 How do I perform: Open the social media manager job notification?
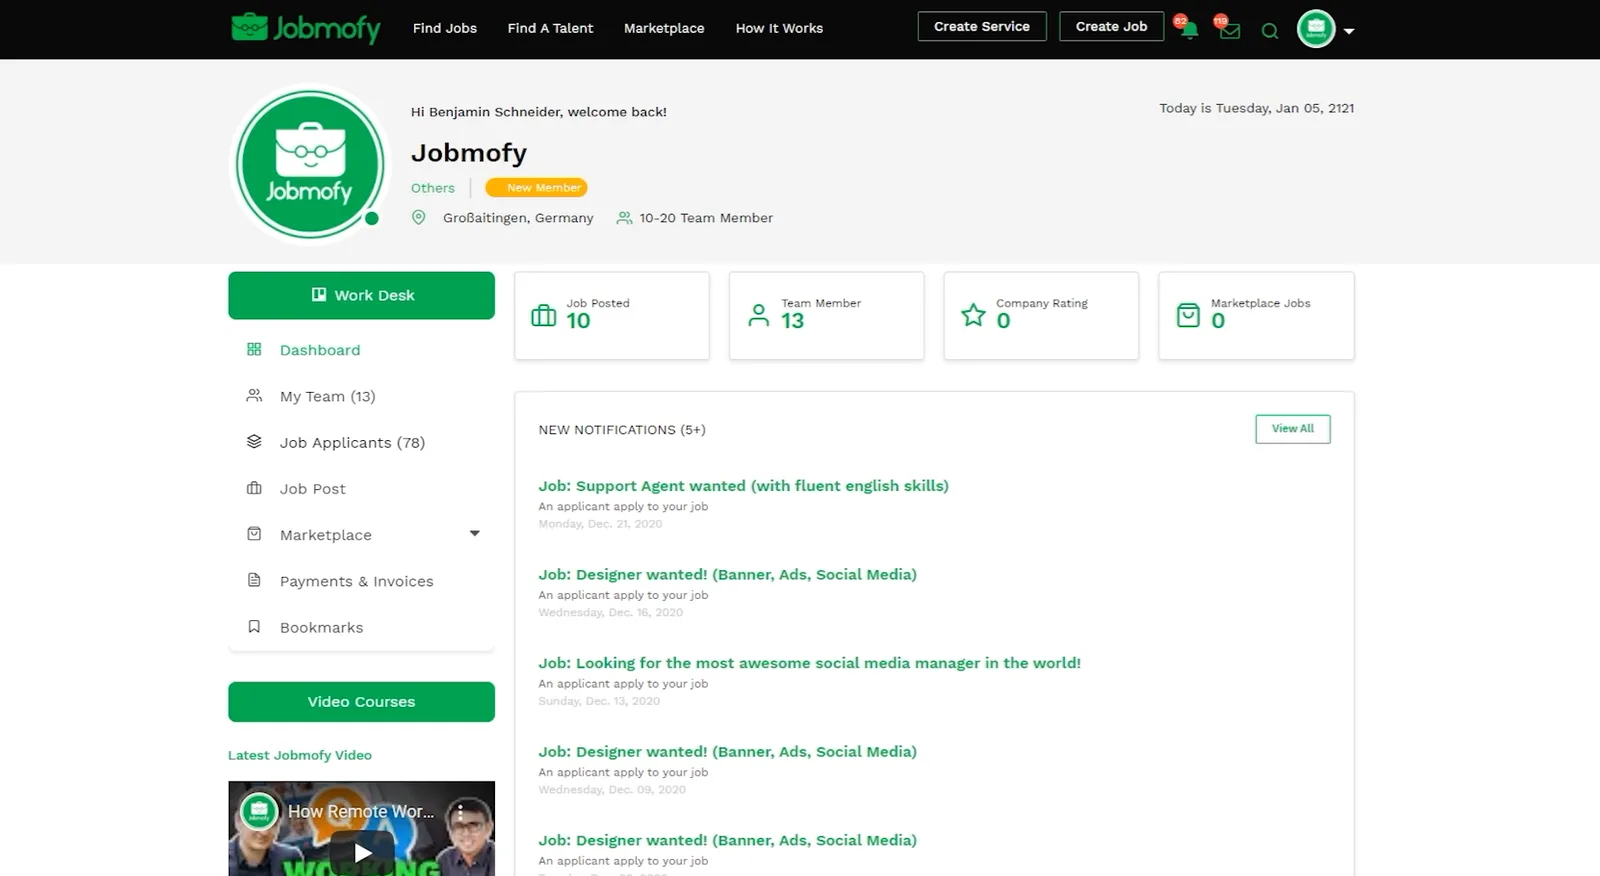(x=809, y=663)
